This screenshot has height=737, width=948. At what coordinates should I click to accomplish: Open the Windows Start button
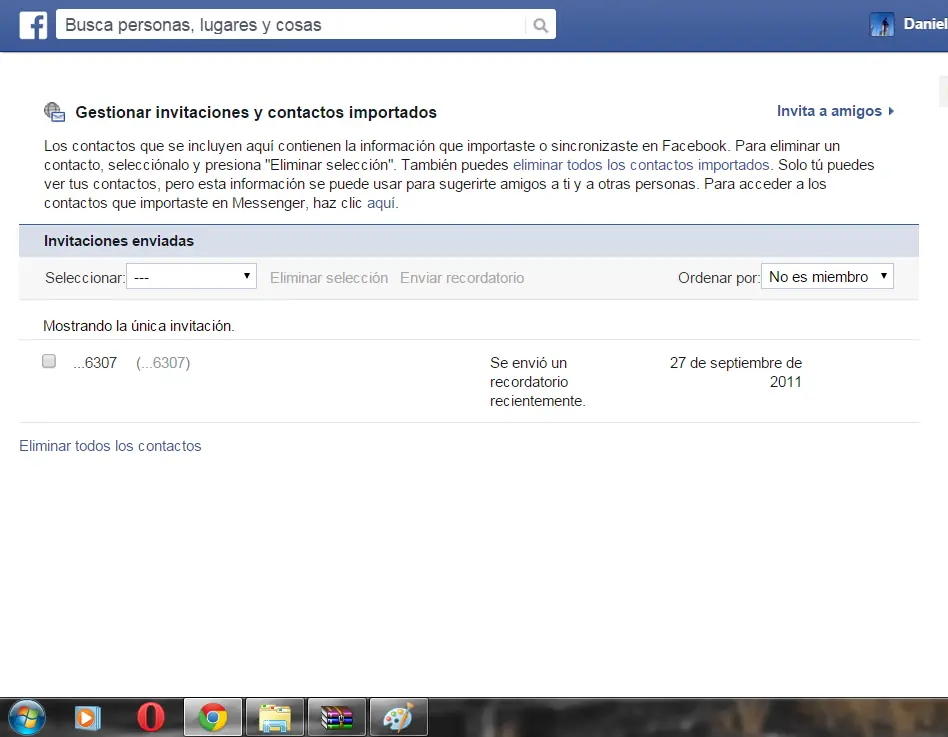27,718
